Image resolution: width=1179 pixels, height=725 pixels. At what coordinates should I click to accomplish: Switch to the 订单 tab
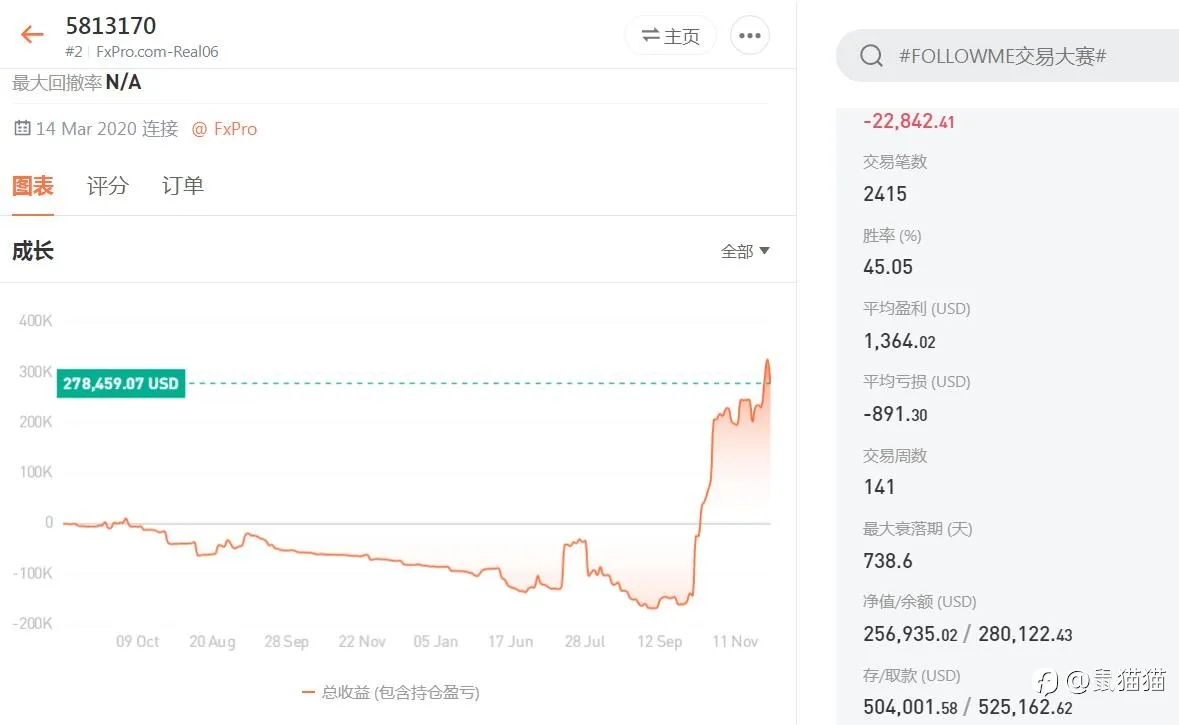(x=183, y=186)
